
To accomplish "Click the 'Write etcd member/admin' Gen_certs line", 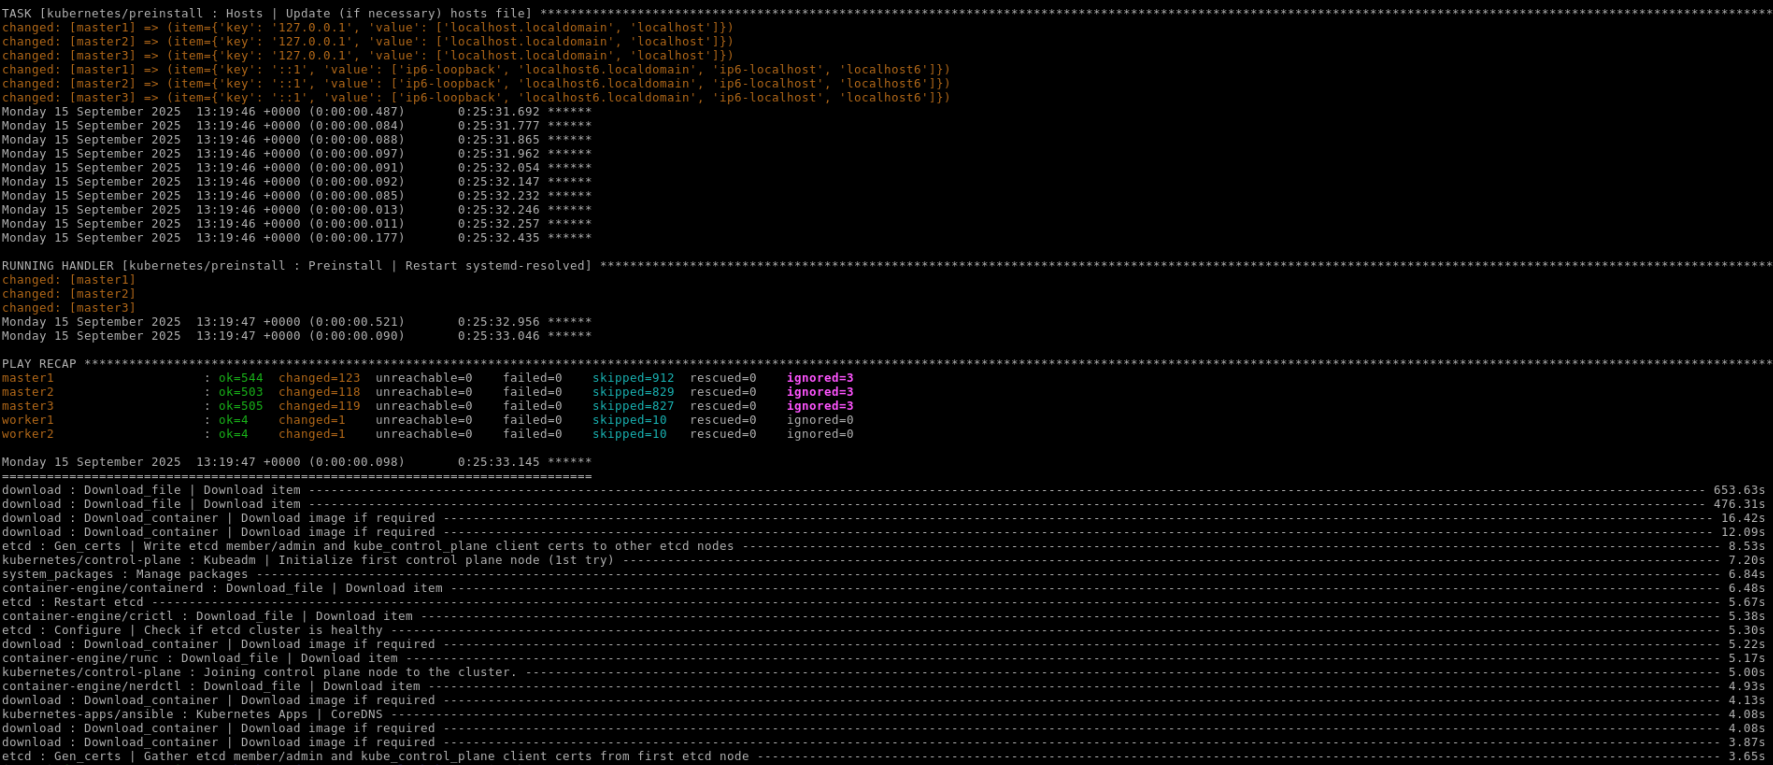I will click(883, 546).
